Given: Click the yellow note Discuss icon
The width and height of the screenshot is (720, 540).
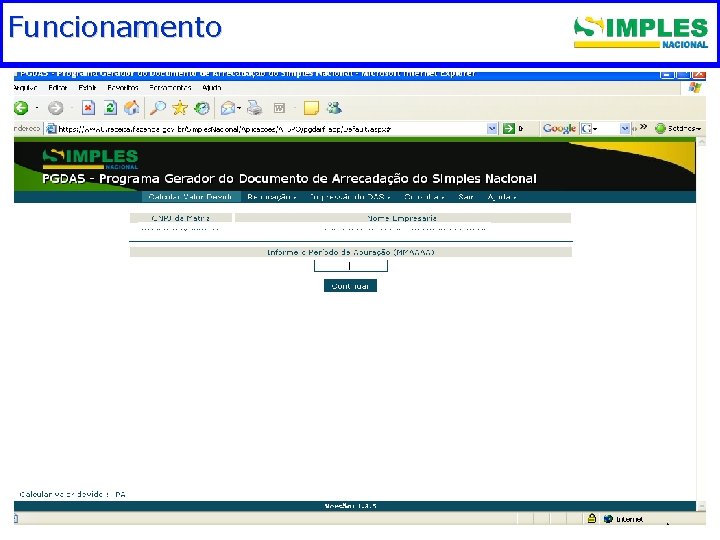Looking at the screenshot, I should 311,108.
